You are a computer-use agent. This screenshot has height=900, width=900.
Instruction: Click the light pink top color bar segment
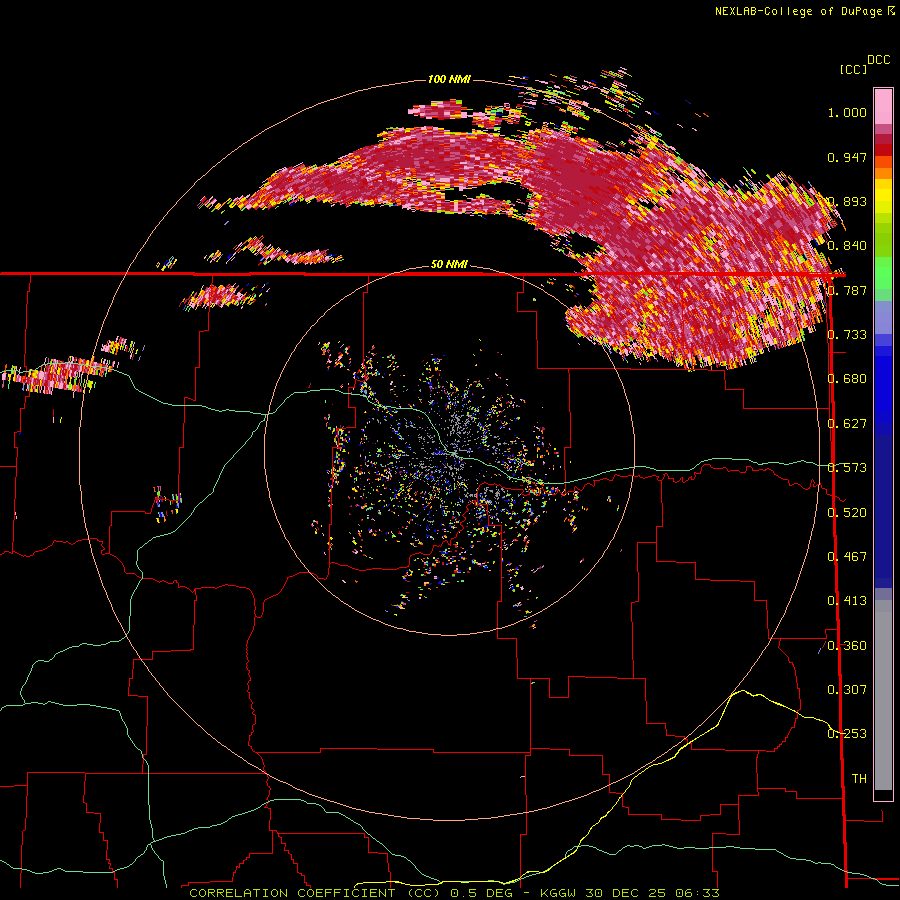point(883,106)
